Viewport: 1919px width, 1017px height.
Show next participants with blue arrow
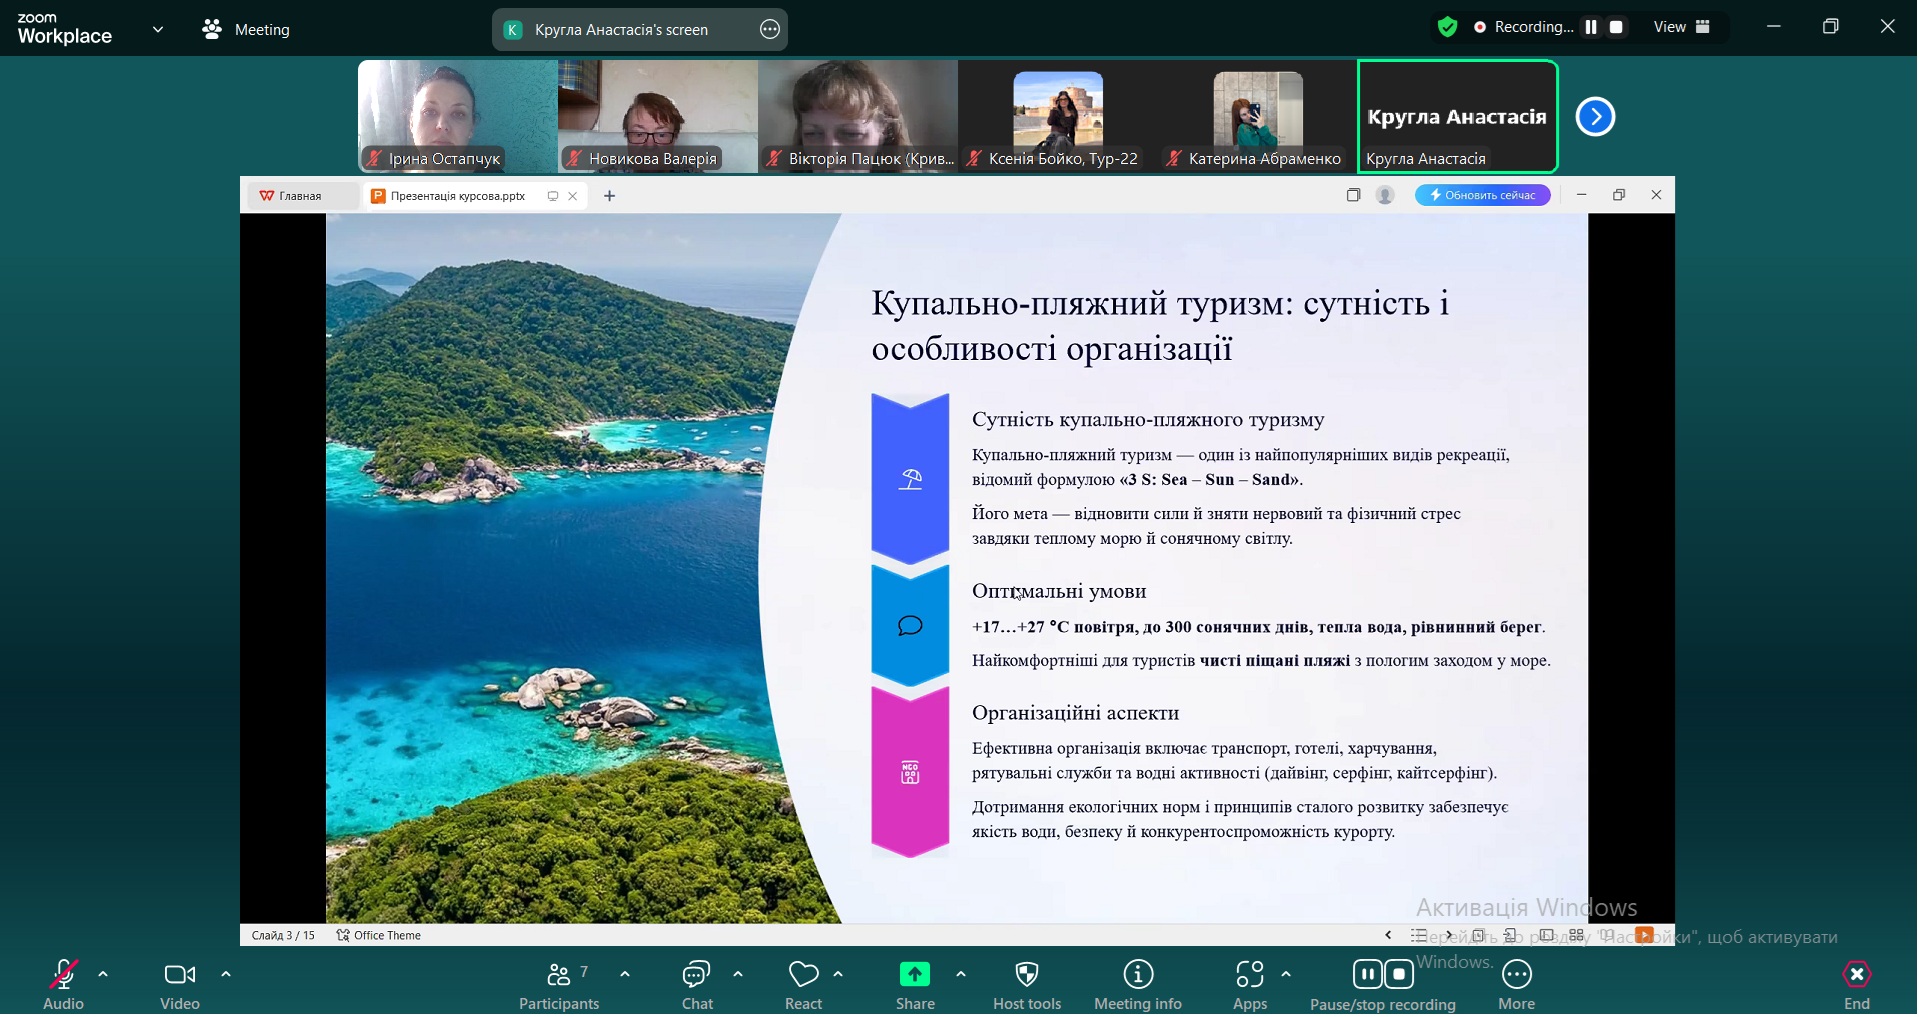click(1595, 117)
